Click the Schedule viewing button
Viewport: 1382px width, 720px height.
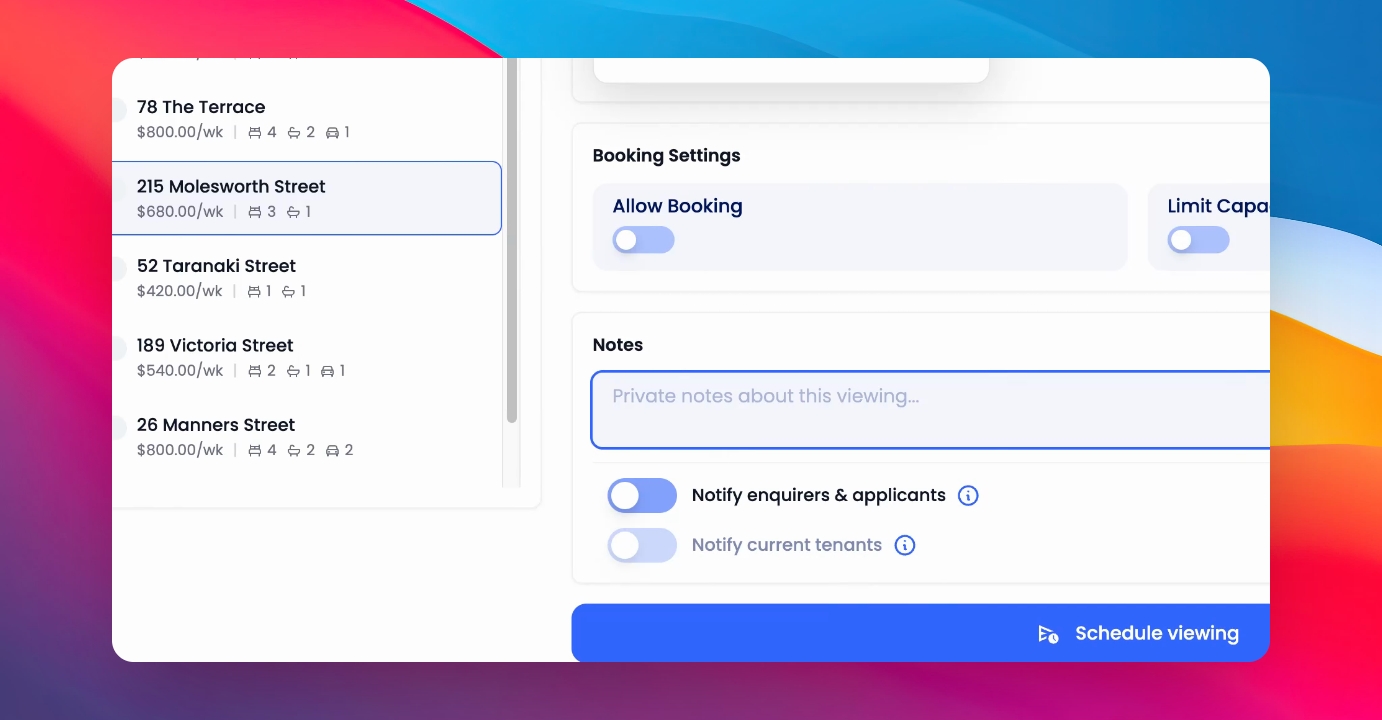pos(921,633)
